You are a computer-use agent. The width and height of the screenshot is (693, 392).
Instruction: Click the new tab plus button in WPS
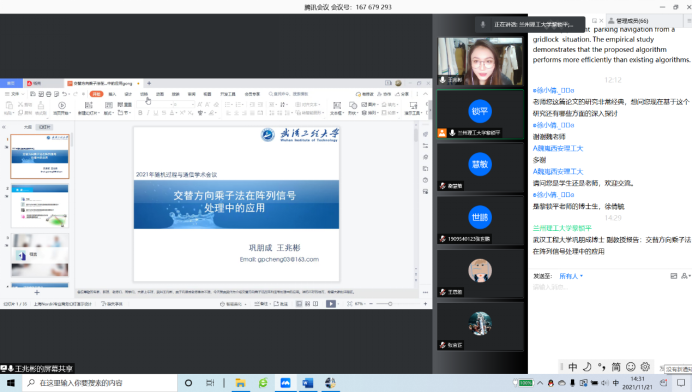click(149, 83)
